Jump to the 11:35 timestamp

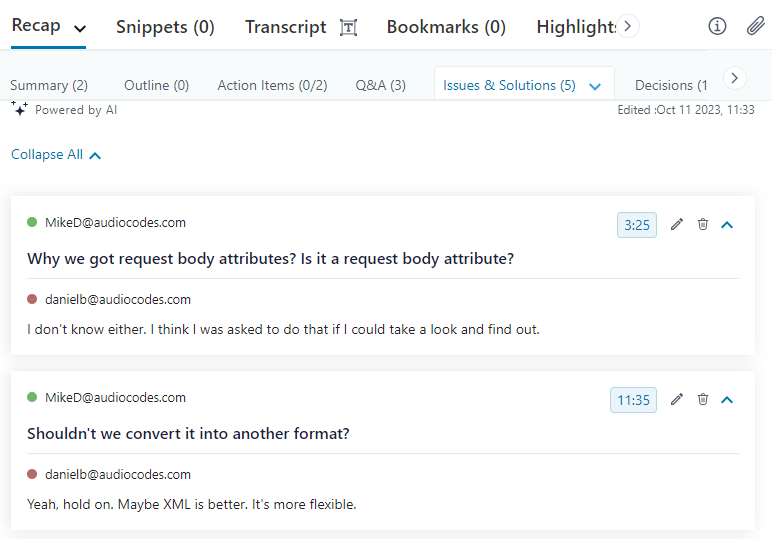(x=634, y=400)
